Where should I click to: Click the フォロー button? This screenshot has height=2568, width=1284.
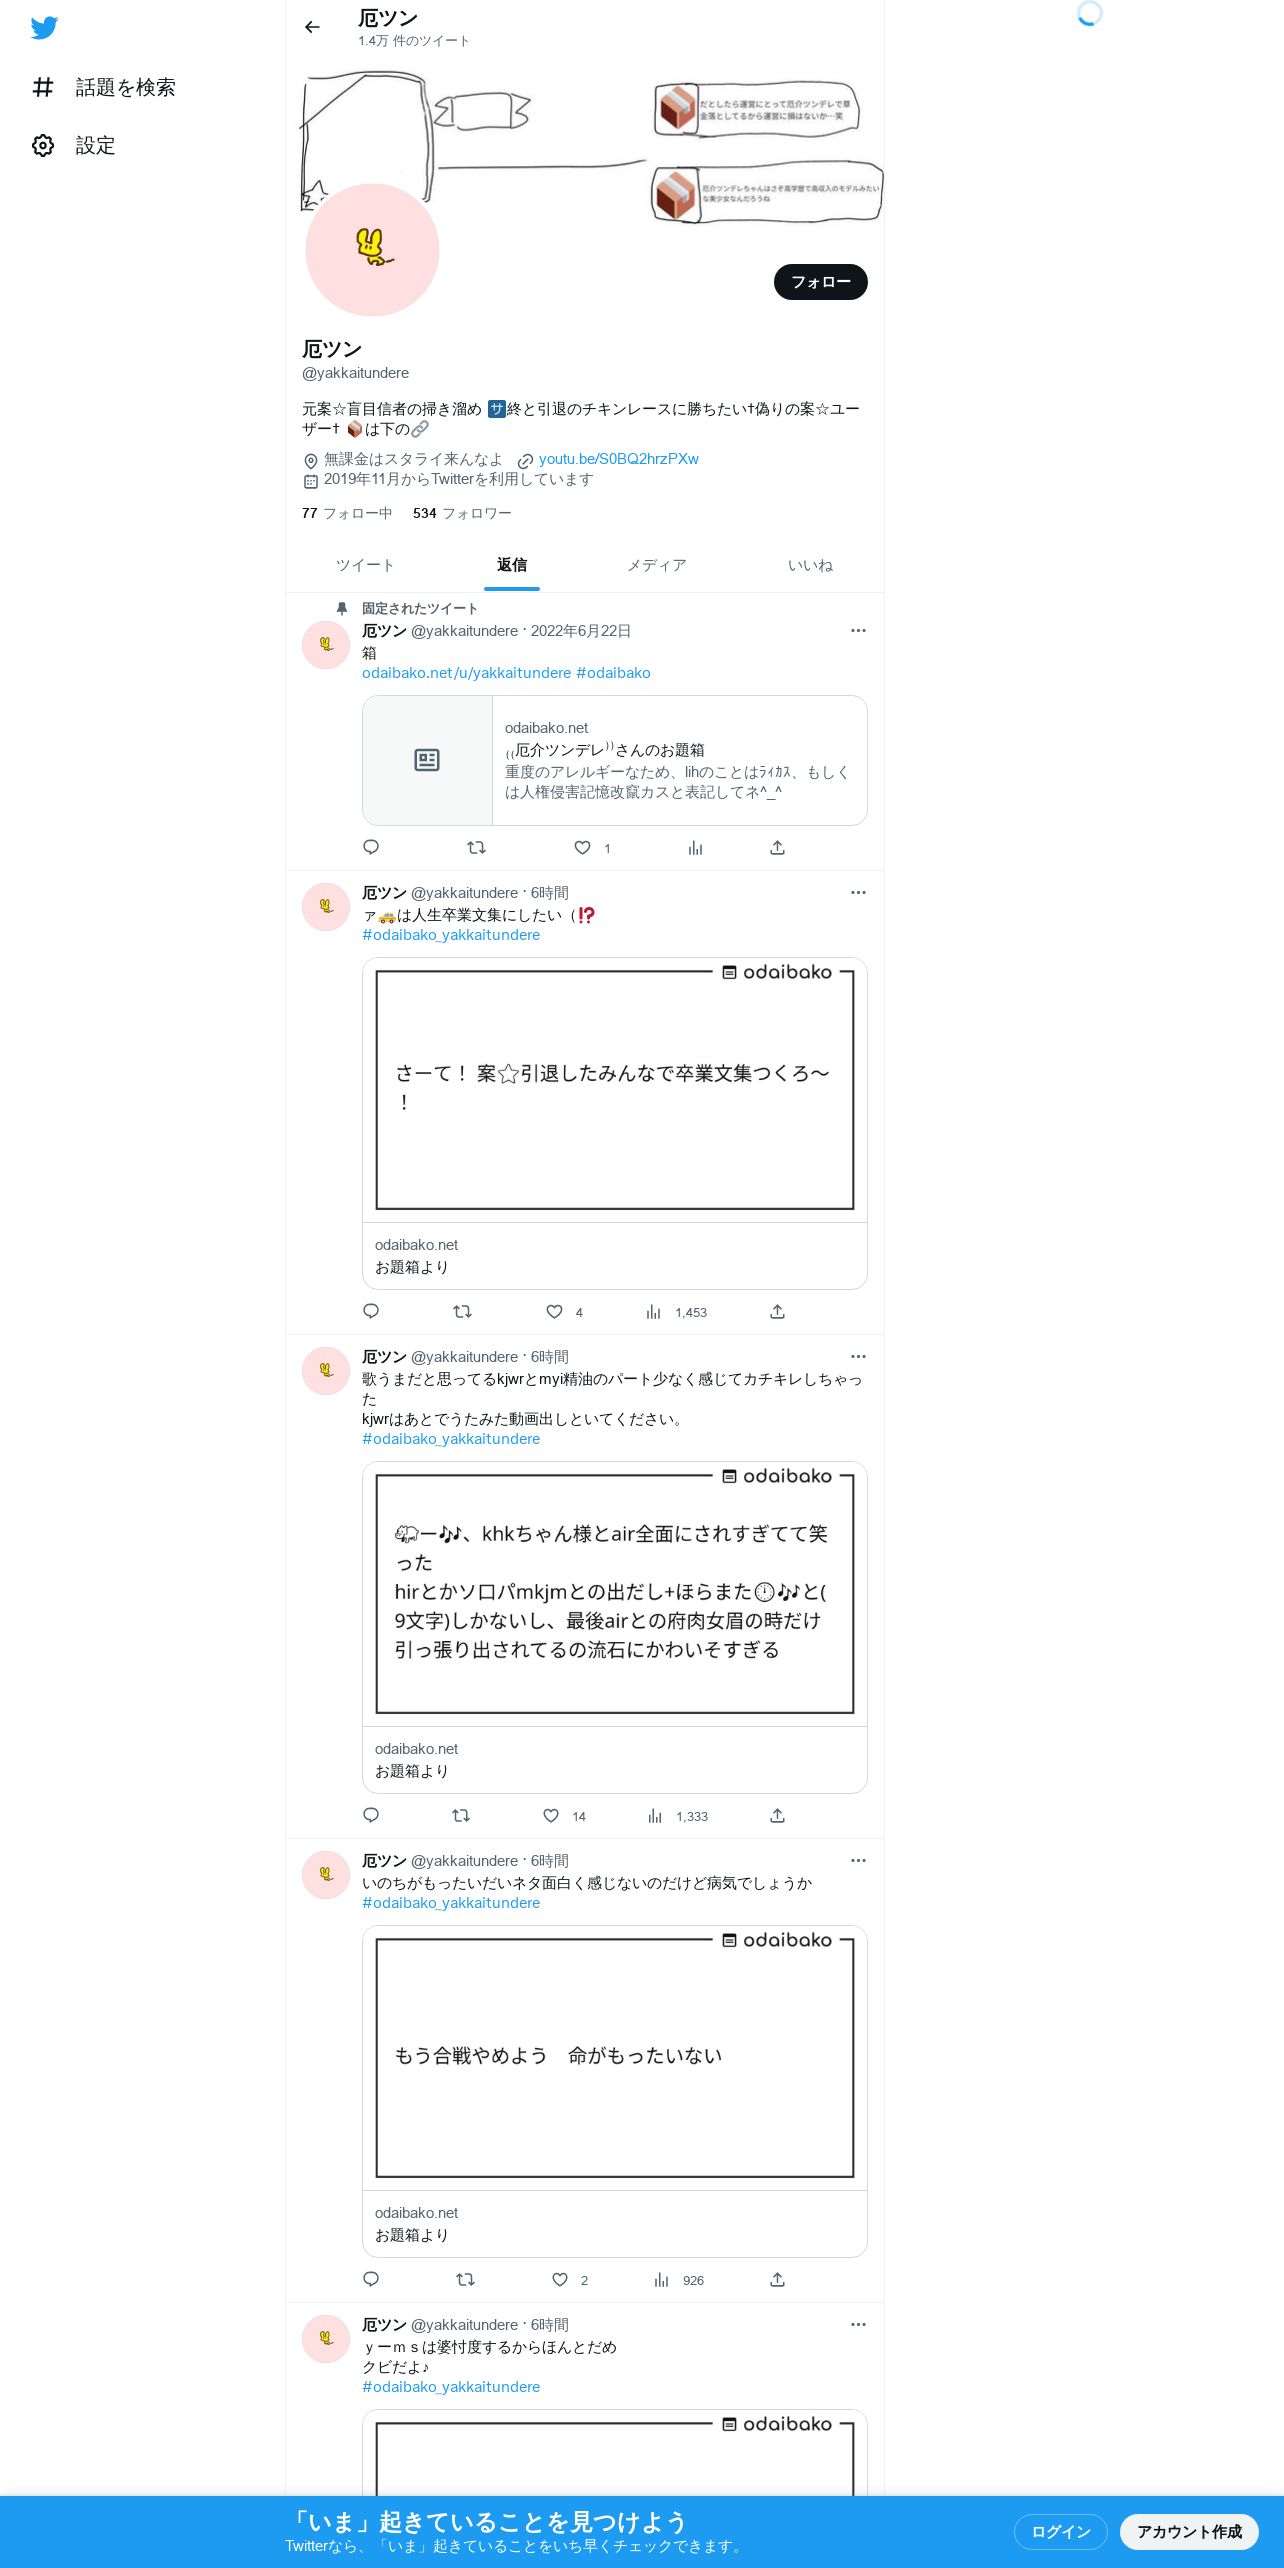(x=821, y=282)
